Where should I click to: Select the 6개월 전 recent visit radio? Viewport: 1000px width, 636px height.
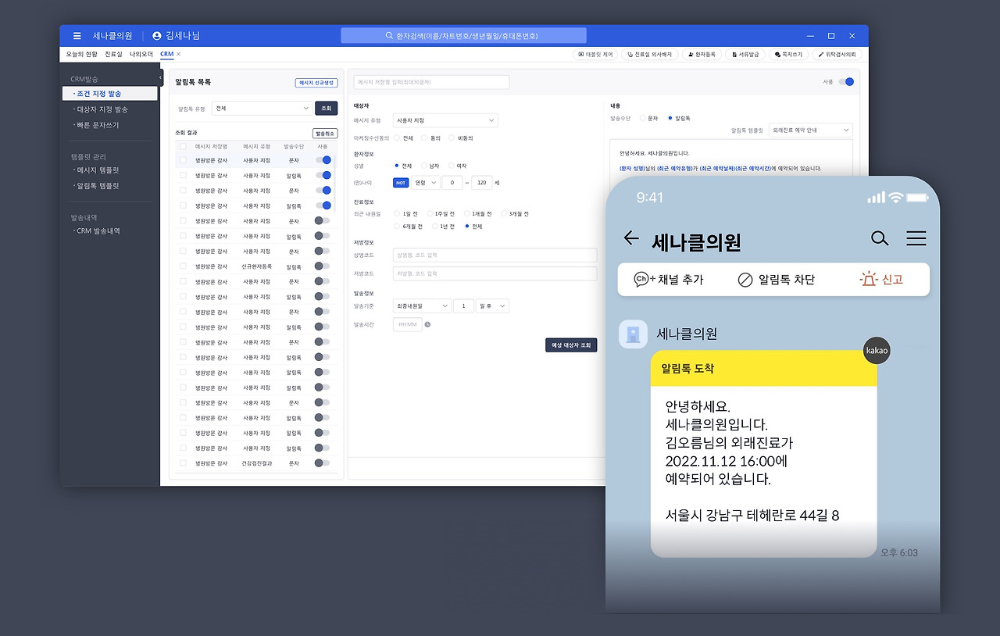click(397, 226)
